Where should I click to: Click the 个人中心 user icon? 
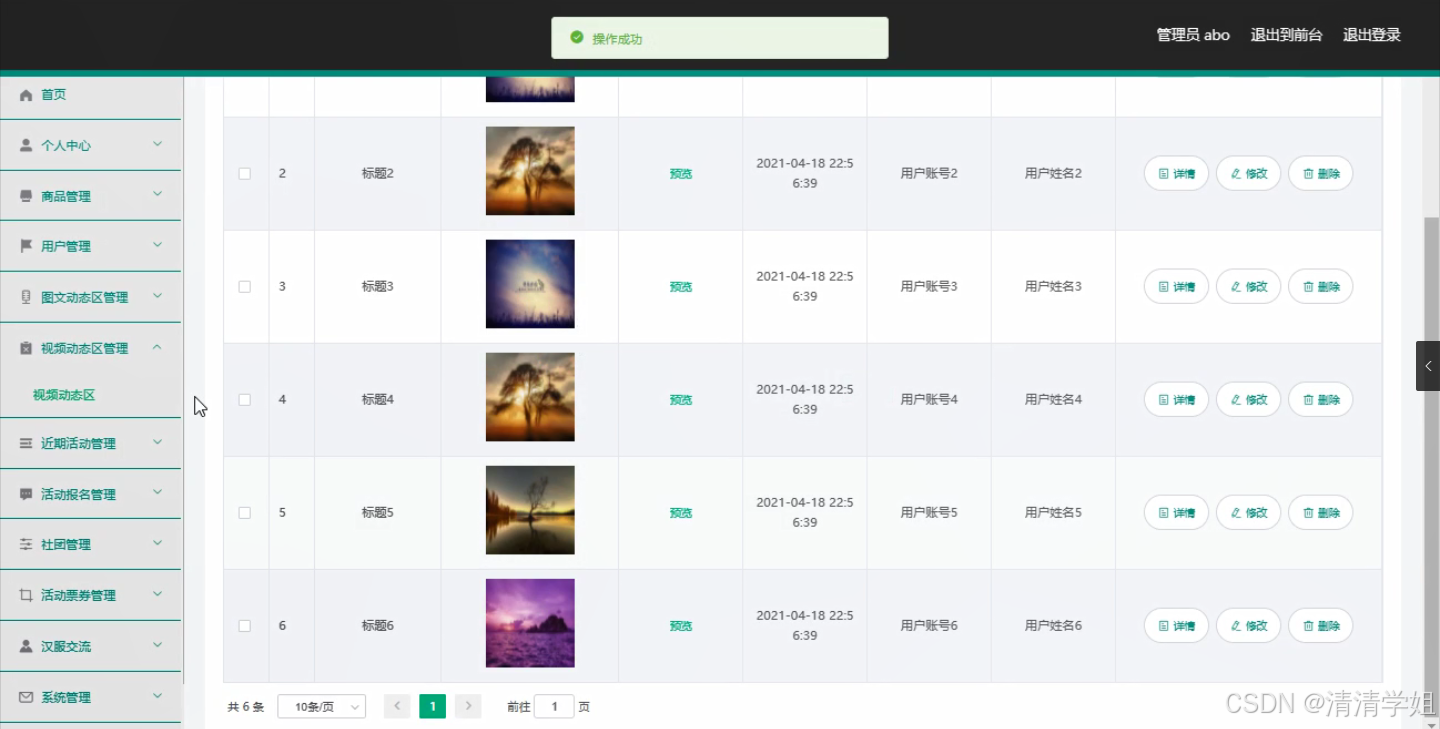pyautogui.click(x=27, y=144)
